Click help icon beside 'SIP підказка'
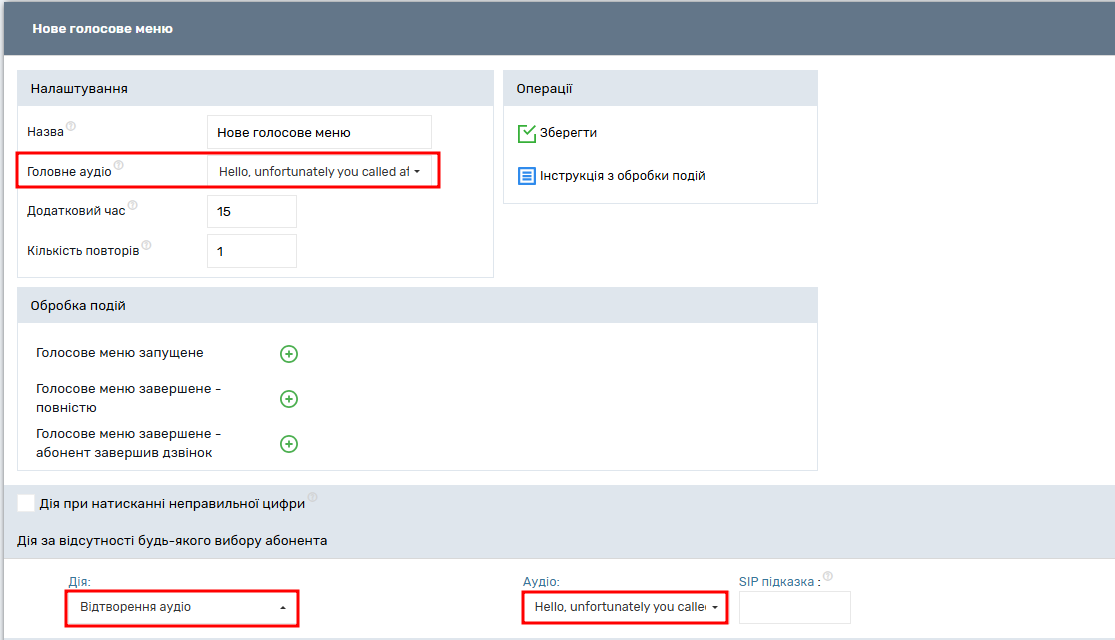This screenshot has width=1115, height=640. (828, 576)
